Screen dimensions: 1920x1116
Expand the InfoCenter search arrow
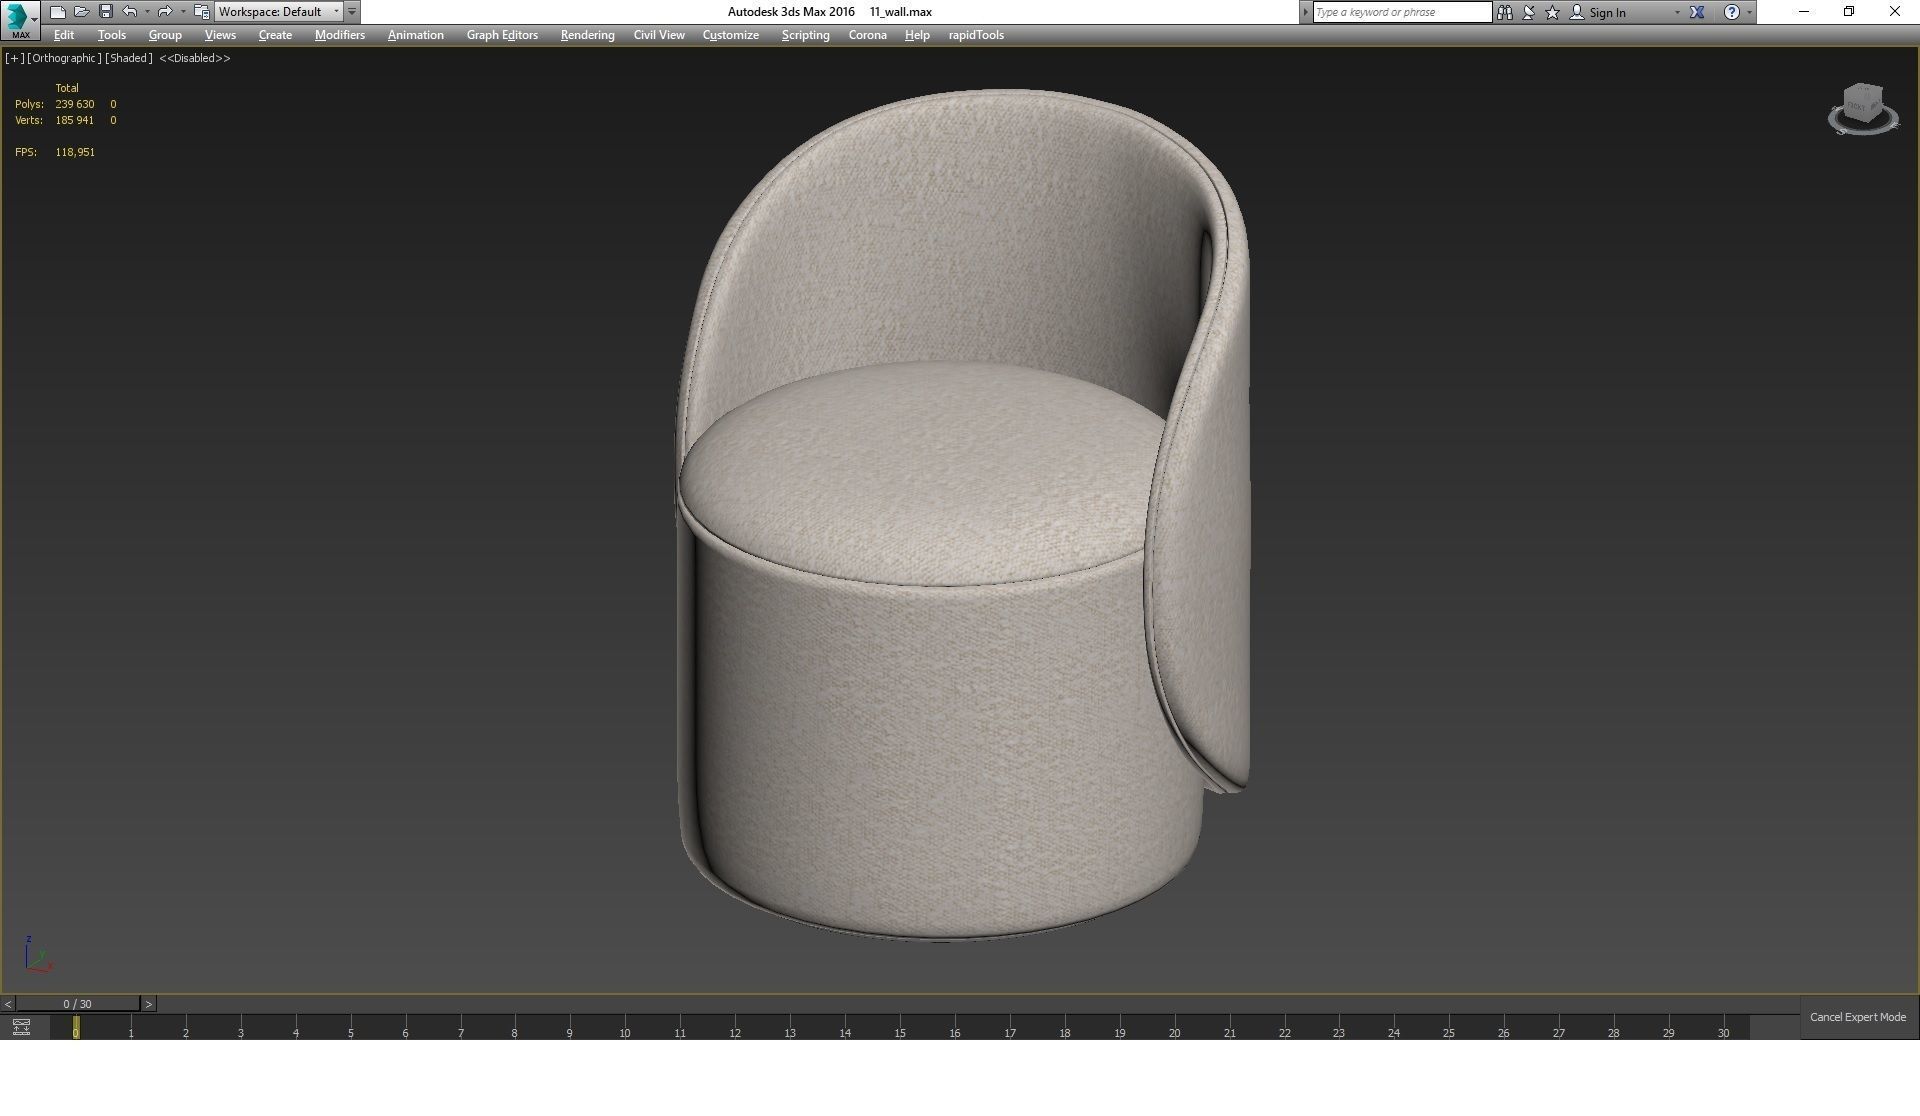pos(1305,12)
